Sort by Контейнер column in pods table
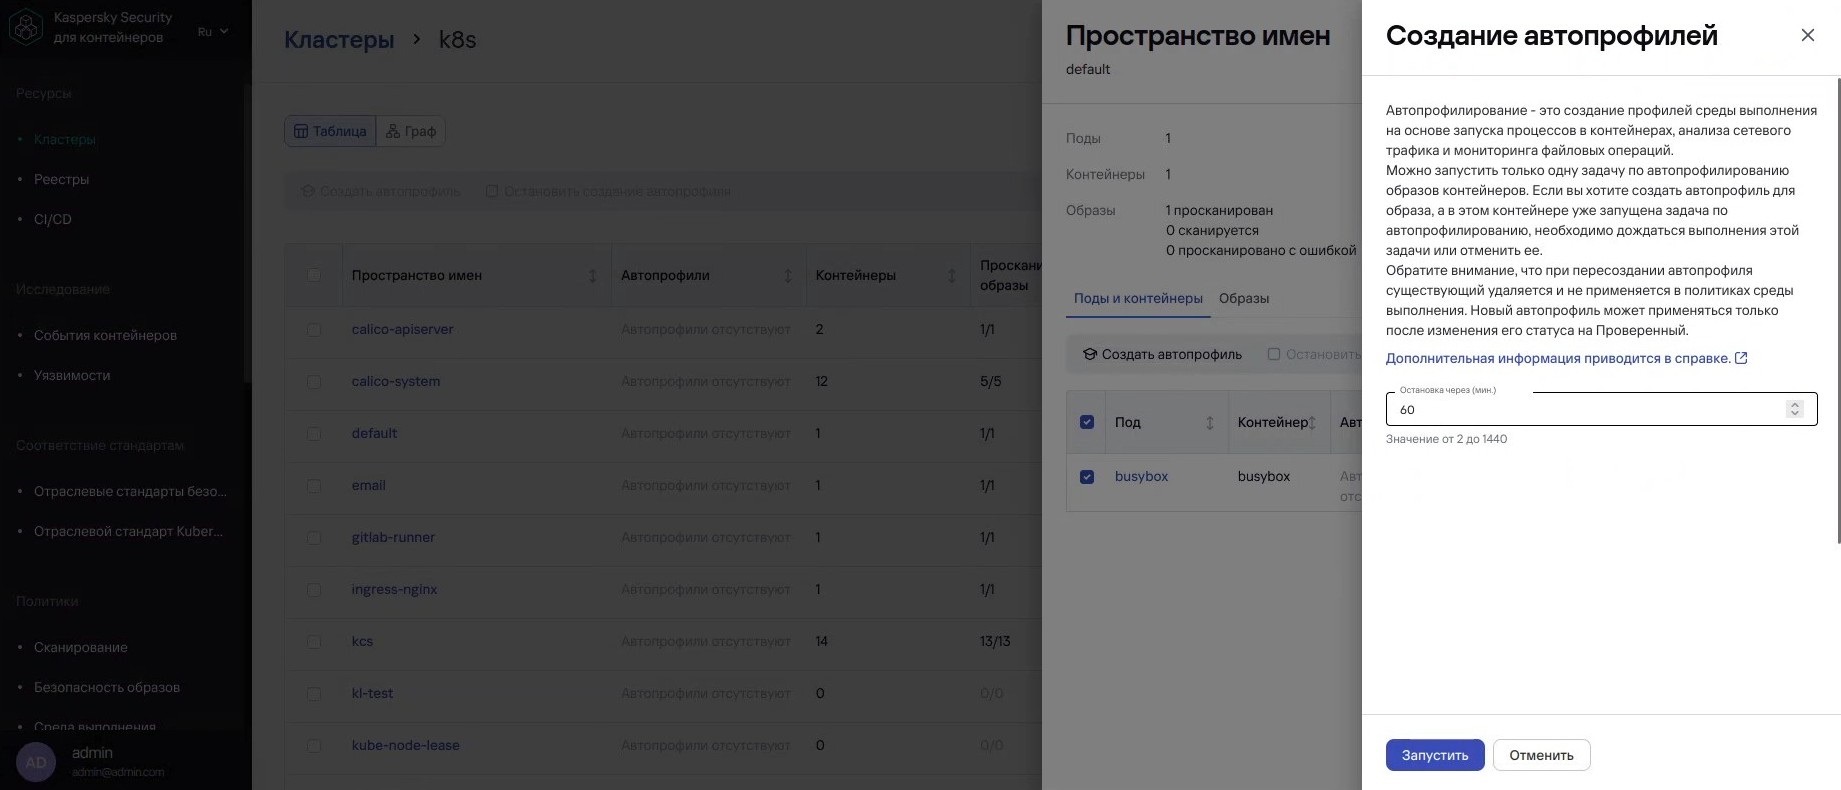 pyautogui.click(x=1312, y=423)
